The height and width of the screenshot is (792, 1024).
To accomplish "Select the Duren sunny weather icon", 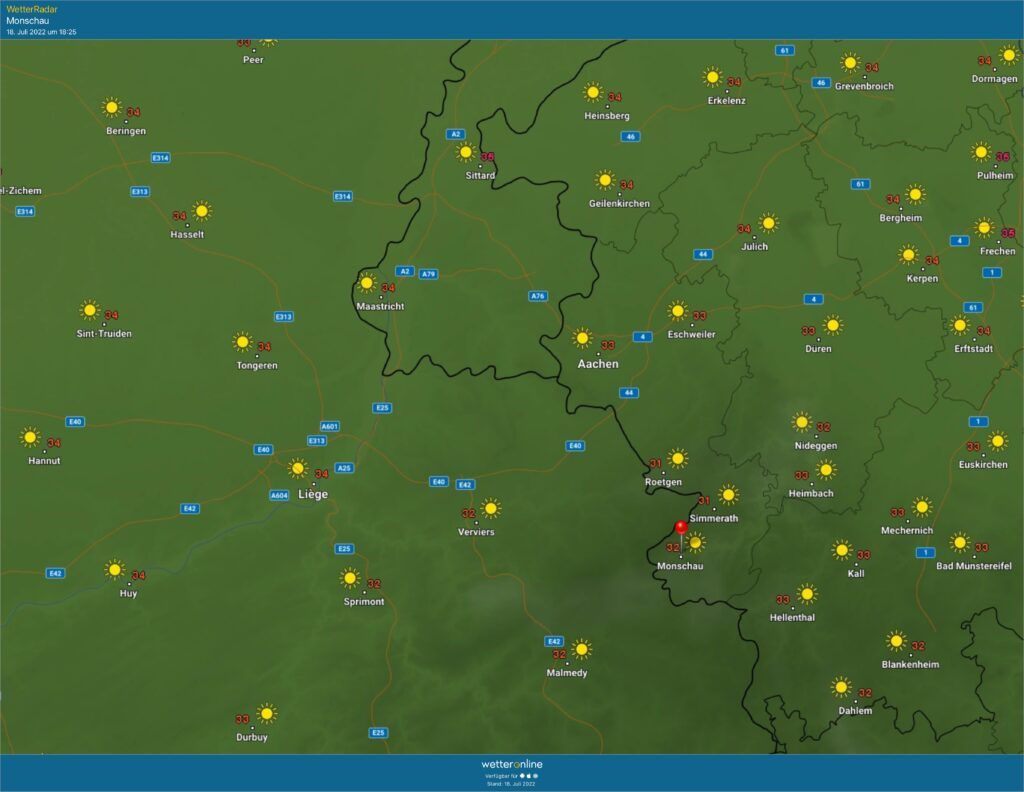I will pyautogui.click(x=833, y=325).
